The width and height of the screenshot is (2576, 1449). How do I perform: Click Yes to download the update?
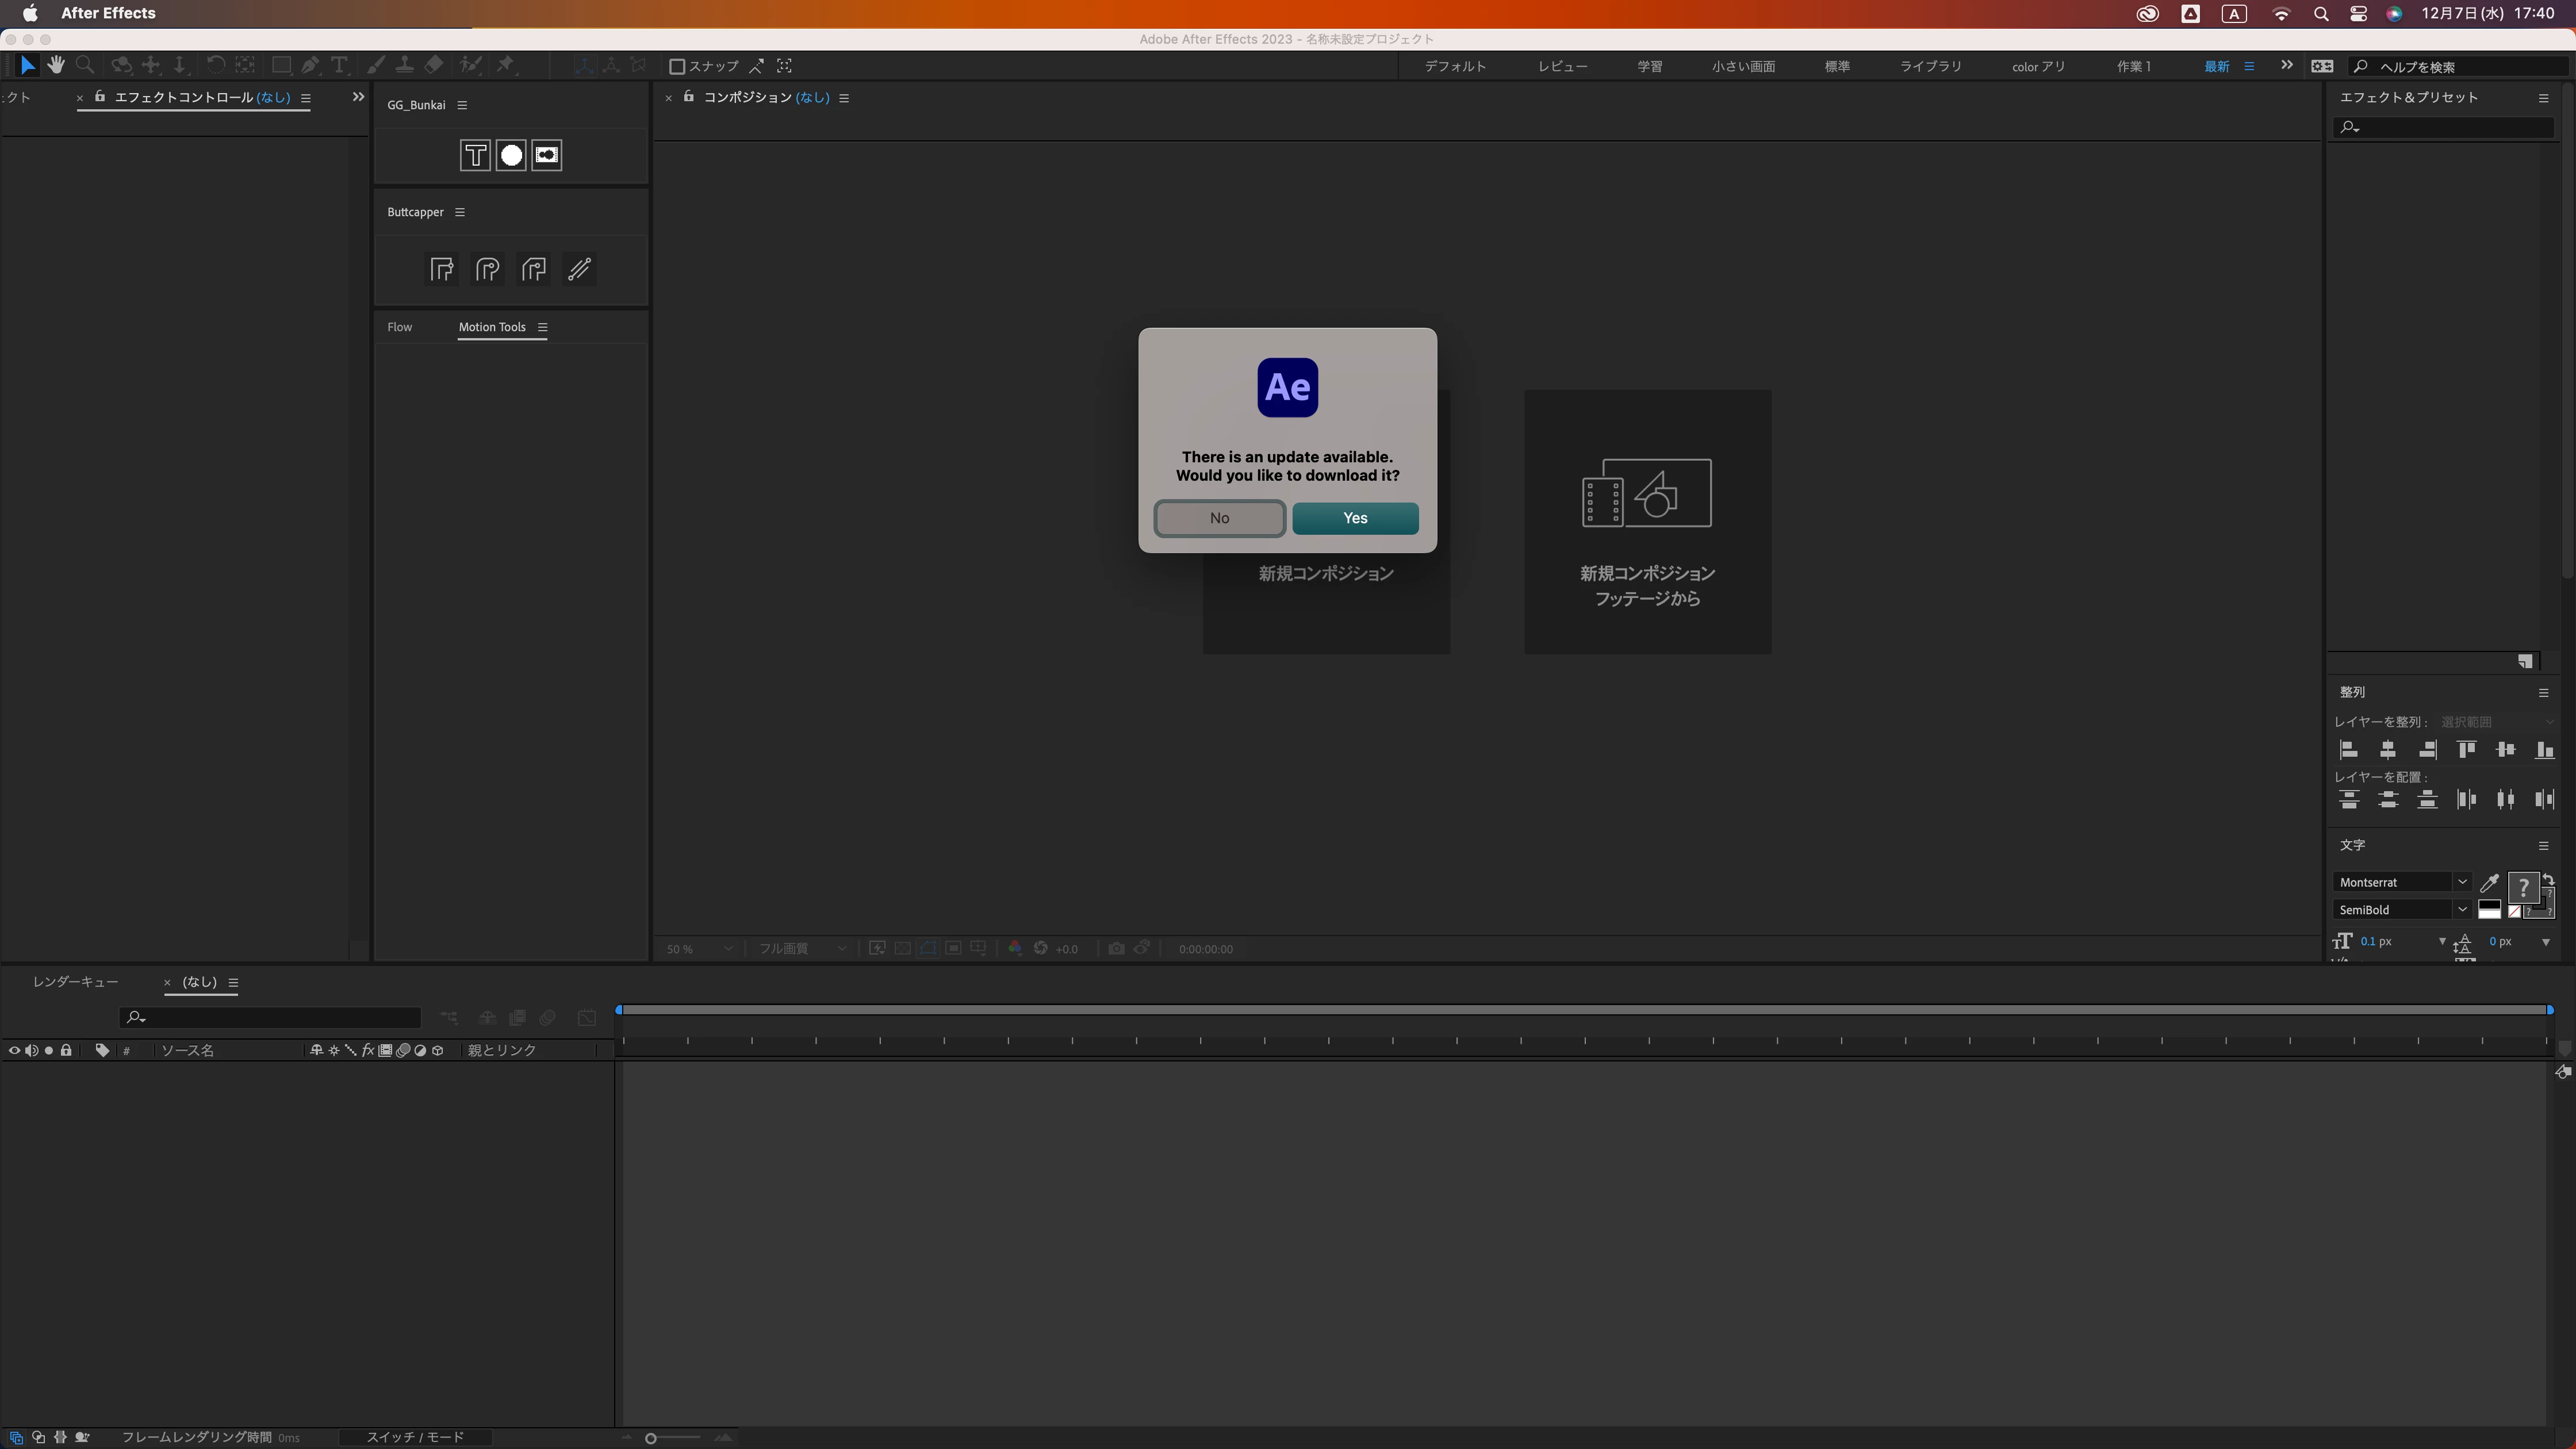click(1354, 518)
